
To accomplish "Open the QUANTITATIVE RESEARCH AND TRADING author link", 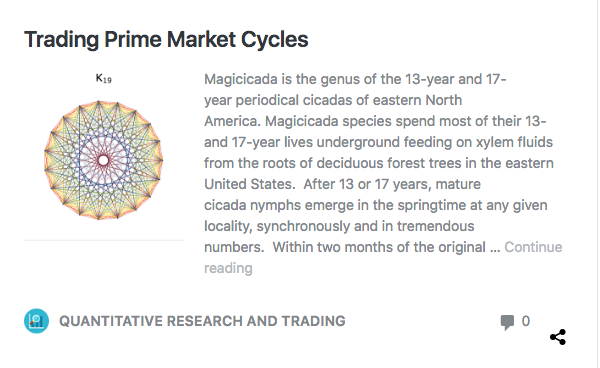I will (202, 321).
